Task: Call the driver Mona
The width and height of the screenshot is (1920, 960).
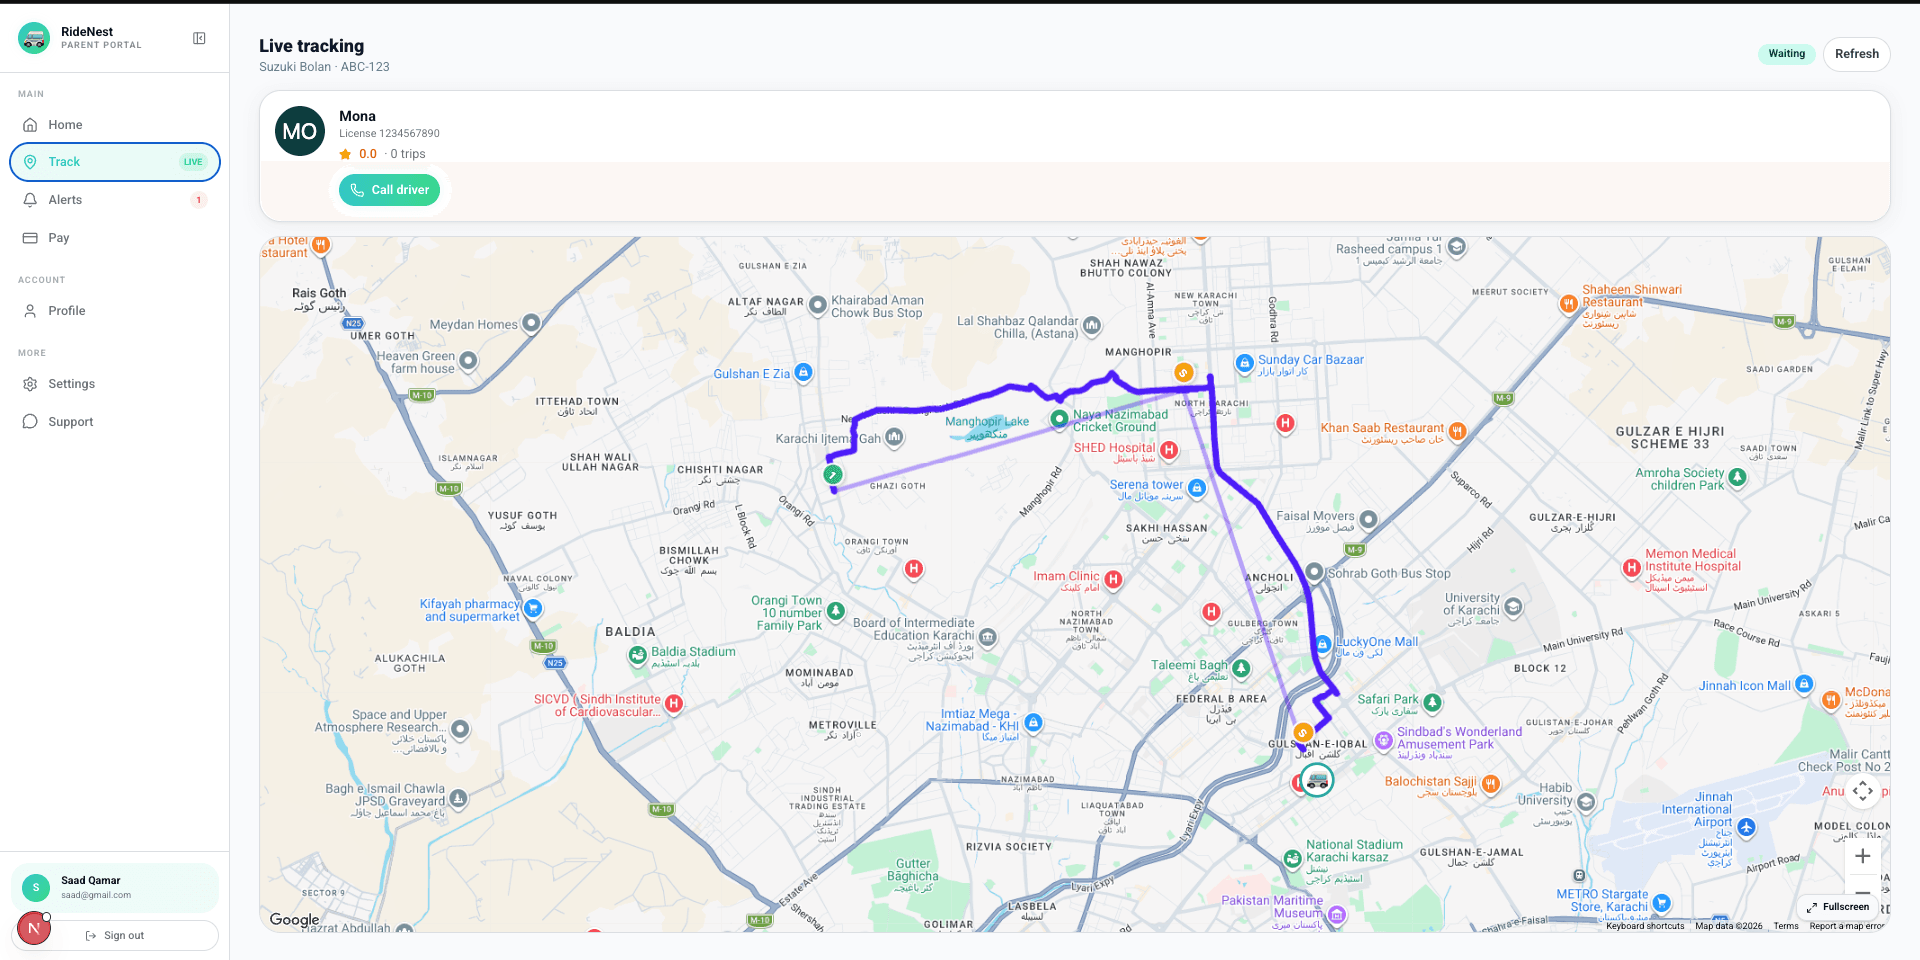Action: coord(389,190)
